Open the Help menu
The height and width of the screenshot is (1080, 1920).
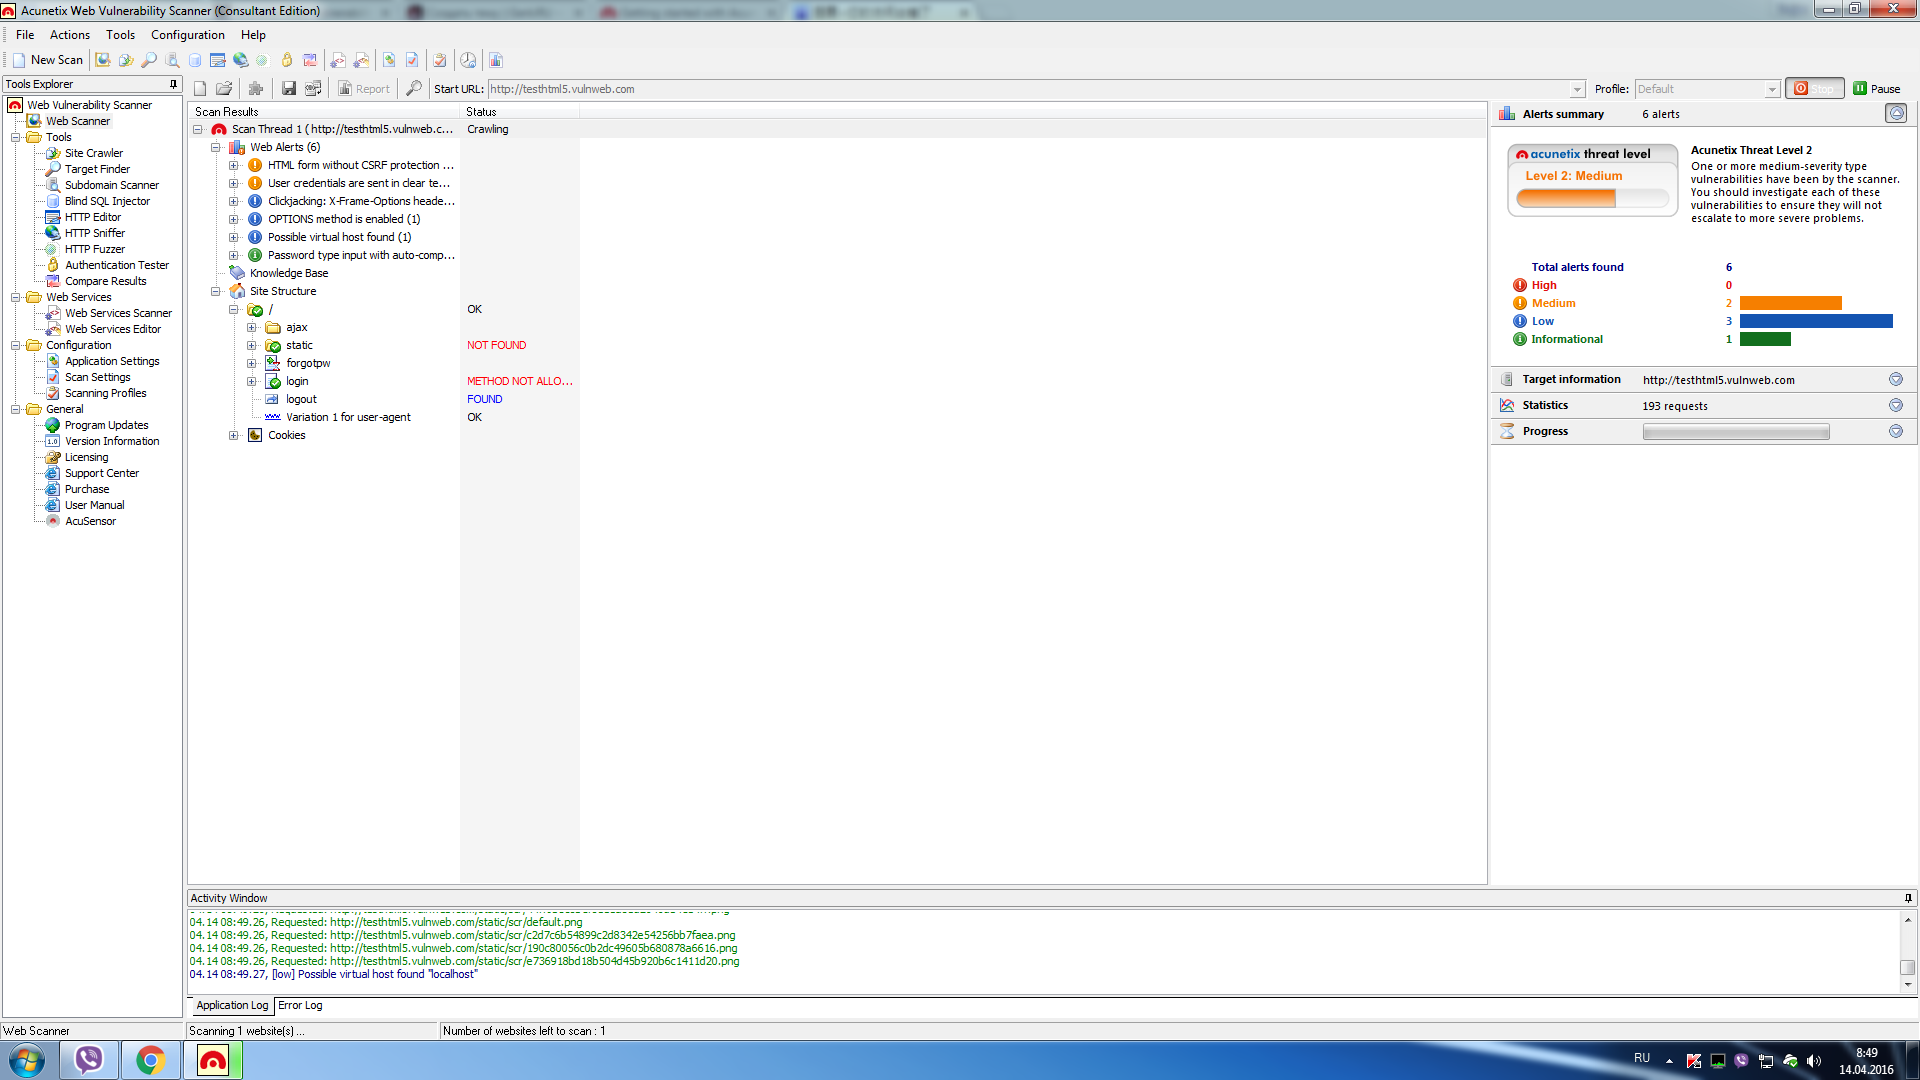tap(253, 35)
